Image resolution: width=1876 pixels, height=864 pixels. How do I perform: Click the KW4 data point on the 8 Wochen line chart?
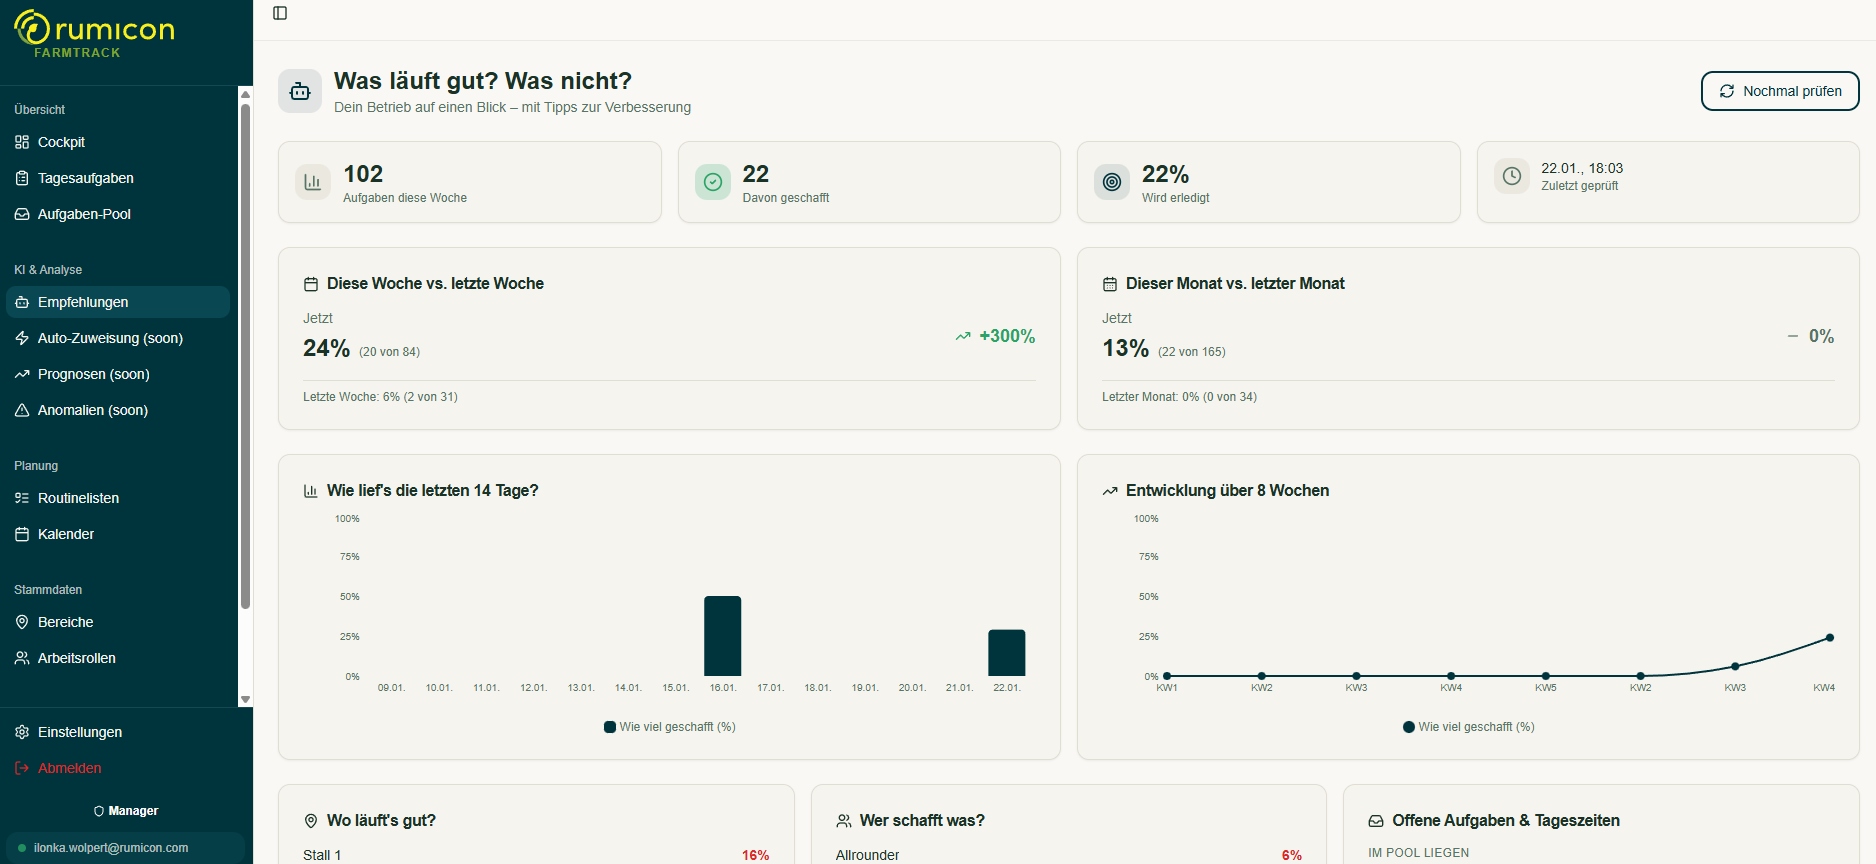point(1829,638)
